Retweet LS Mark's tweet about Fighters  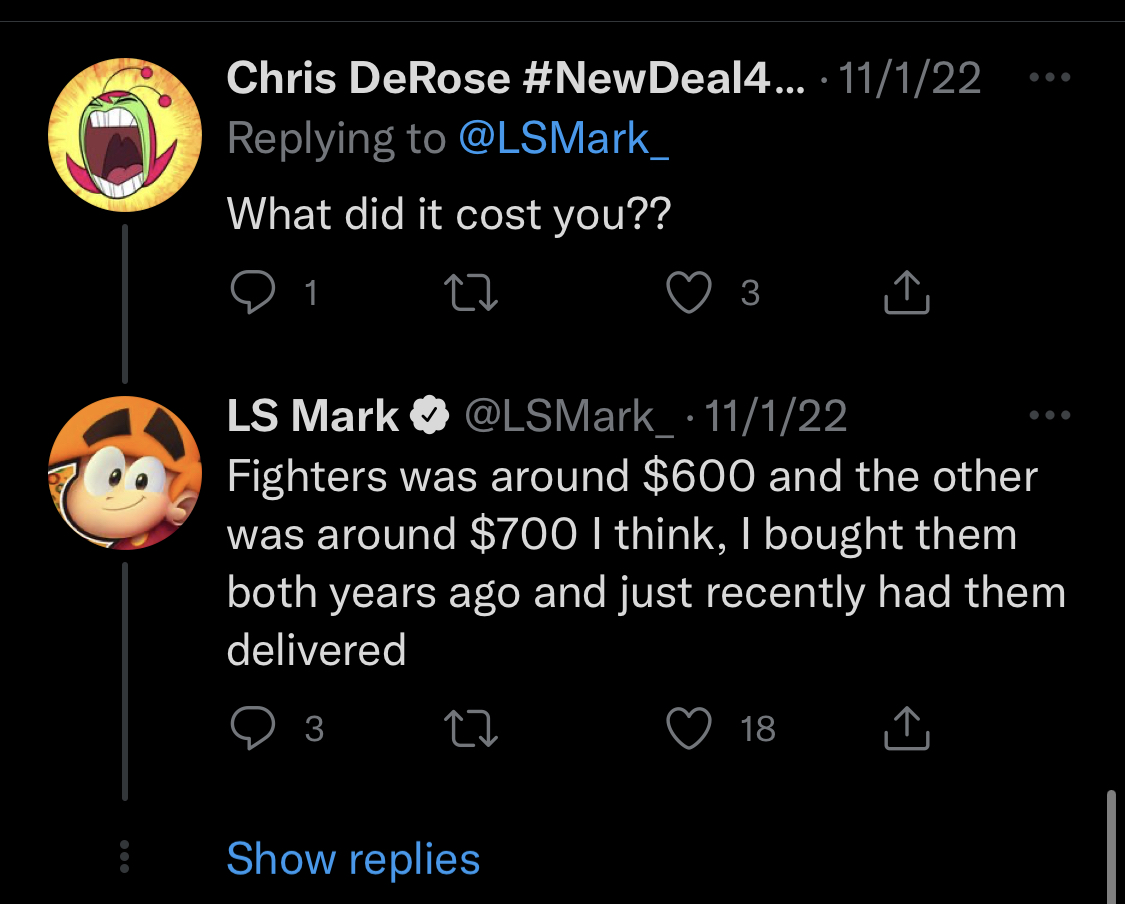coord(472,729)
